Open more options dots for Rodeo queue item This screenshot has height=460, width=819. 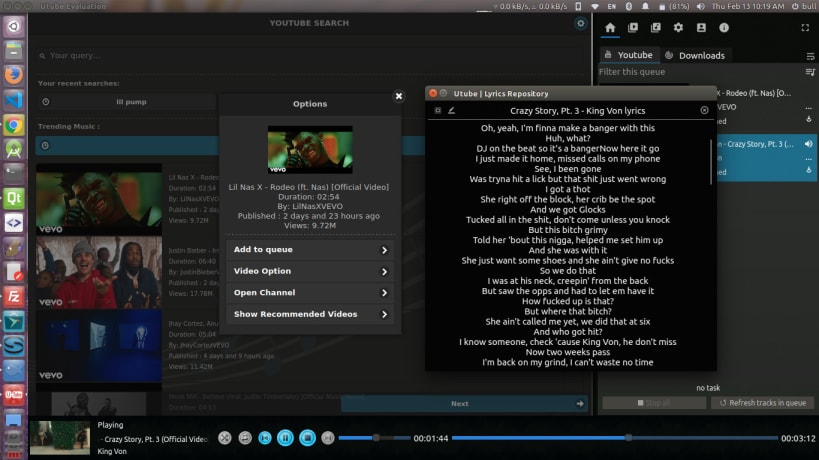(809, 108)
